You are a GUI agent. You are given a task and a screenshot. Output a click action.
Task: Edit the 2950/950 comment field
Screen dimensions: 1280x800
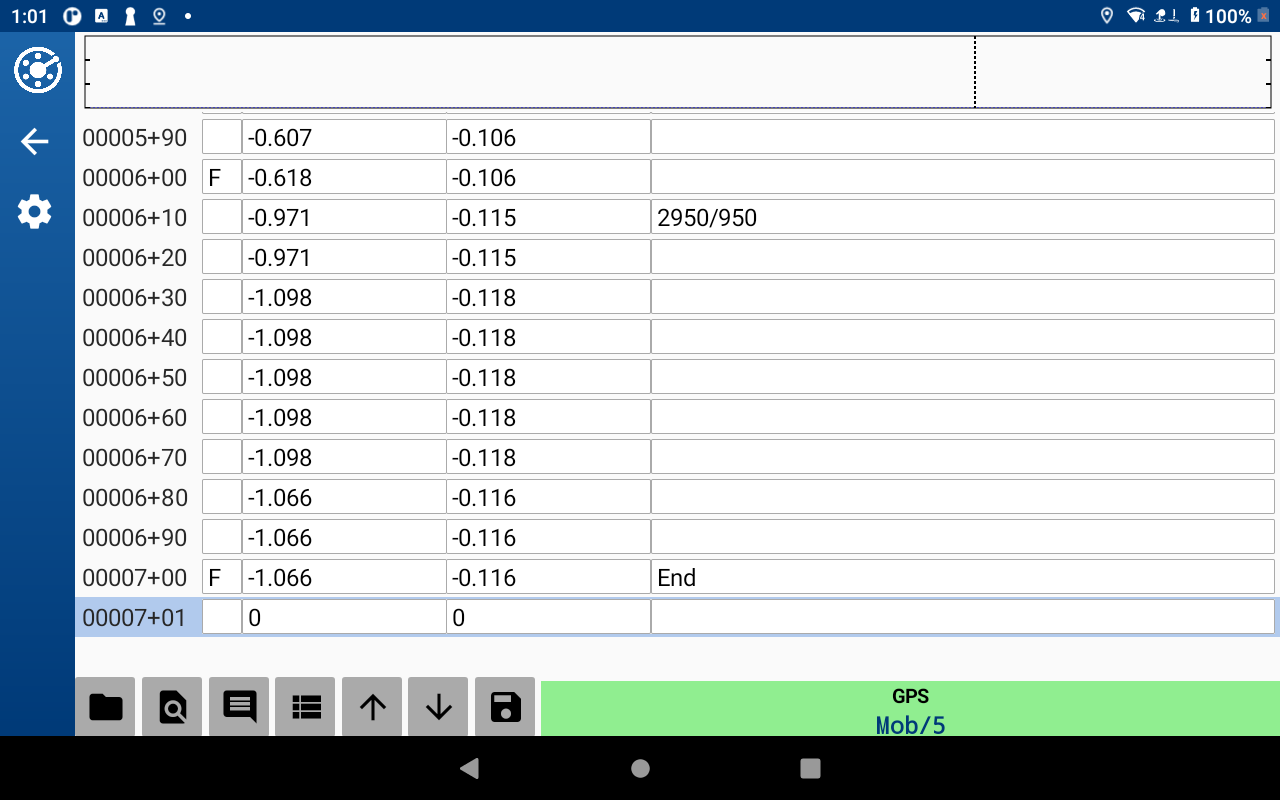pos(963,217)
